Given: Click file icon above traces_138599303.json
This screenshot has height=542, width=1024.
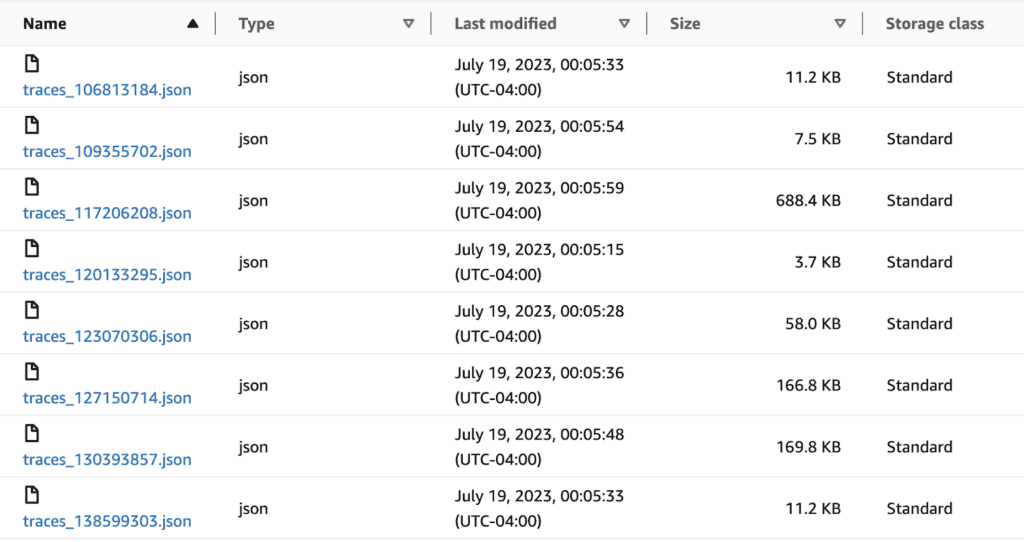Looking at the screenshot, I should 31,495.
